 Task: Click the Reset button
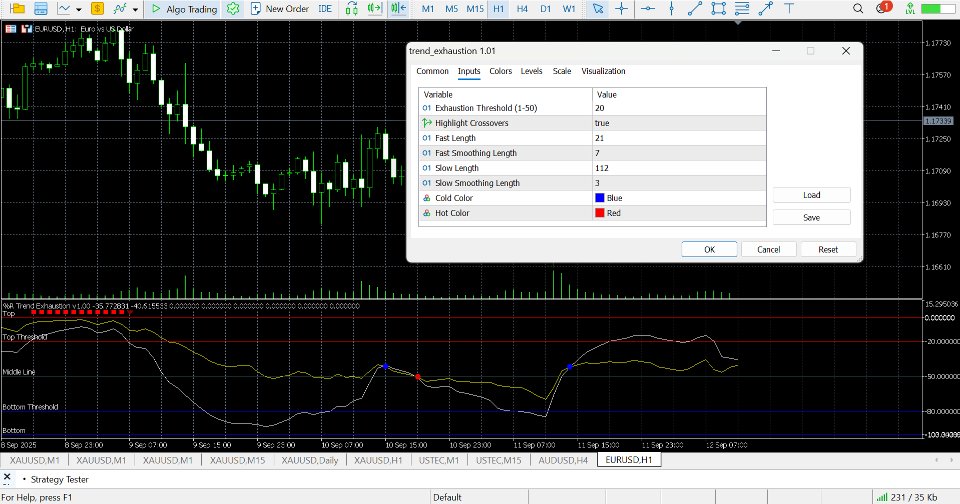828,249
